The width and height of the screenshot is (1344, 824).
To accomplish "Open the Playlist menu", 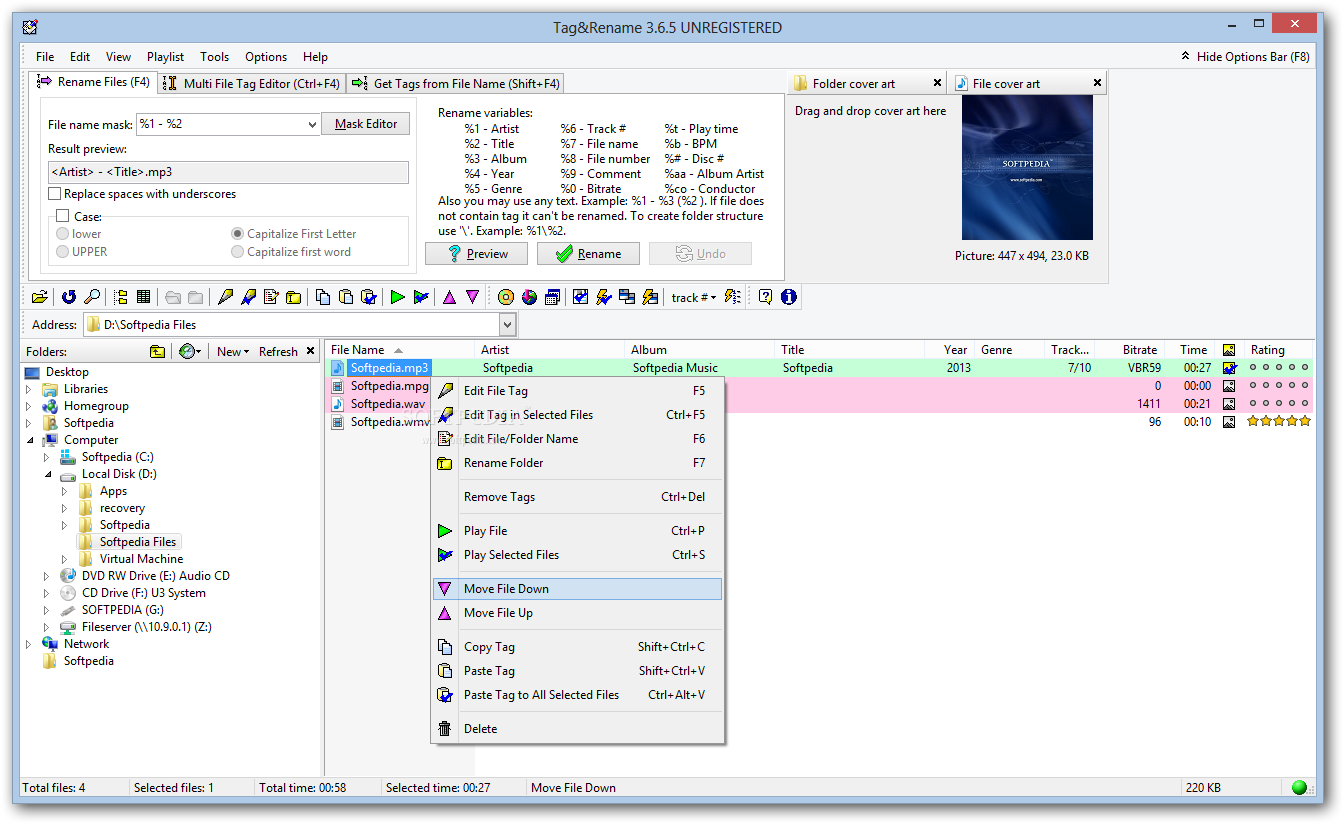I will 165,57.
